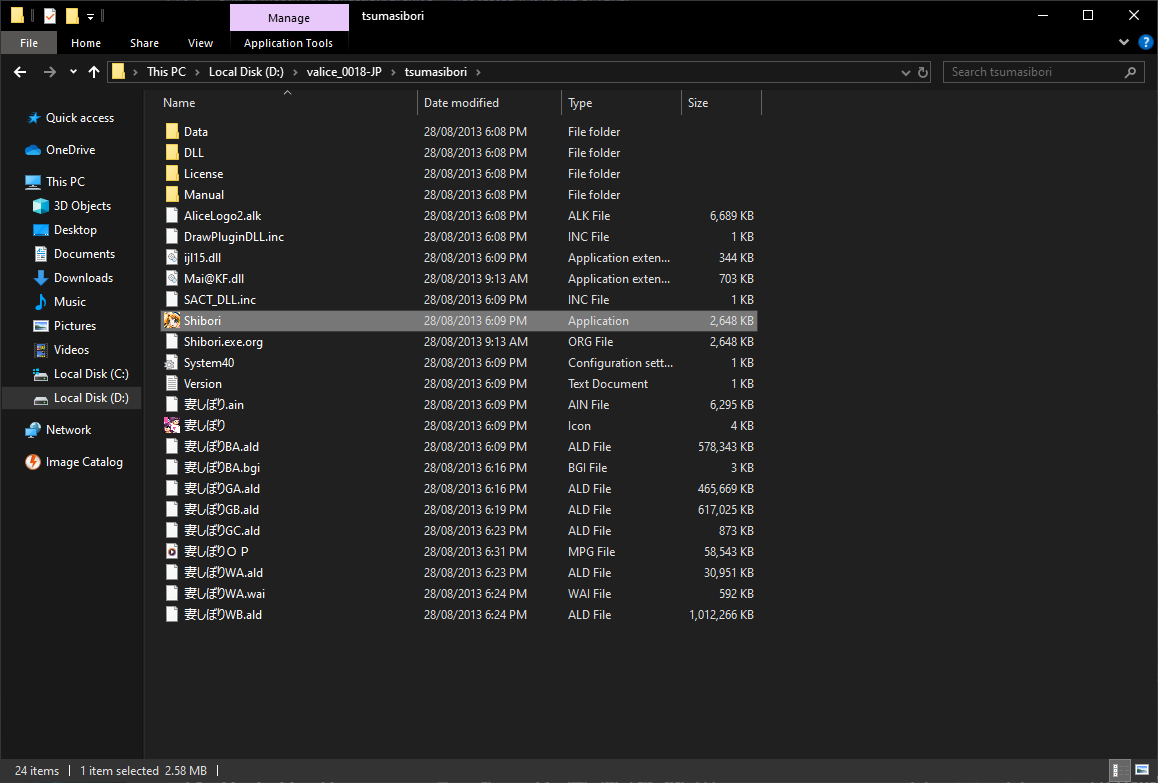
Task: Switch to large icons view in status bar
Action: click(x=1142, y=770)
